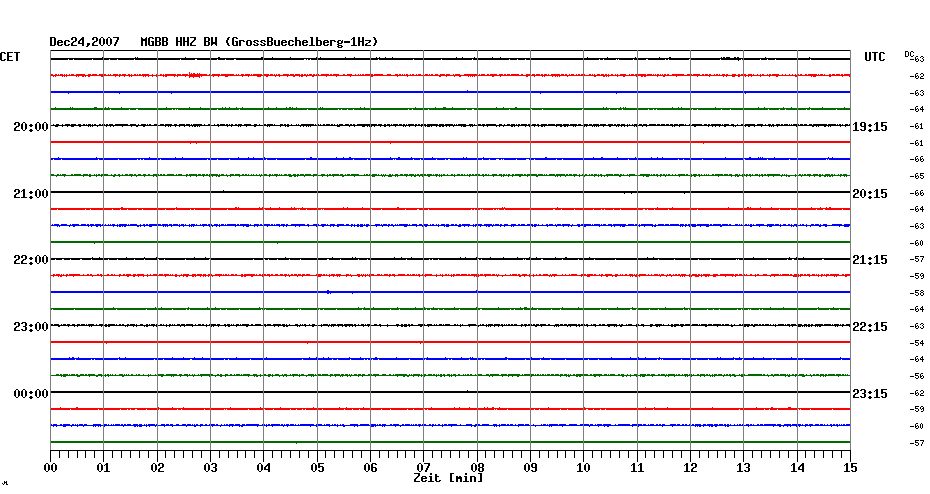Click the CET axis header
The width and height of the screenshot is (930, 494).
(x=9, y=57)
